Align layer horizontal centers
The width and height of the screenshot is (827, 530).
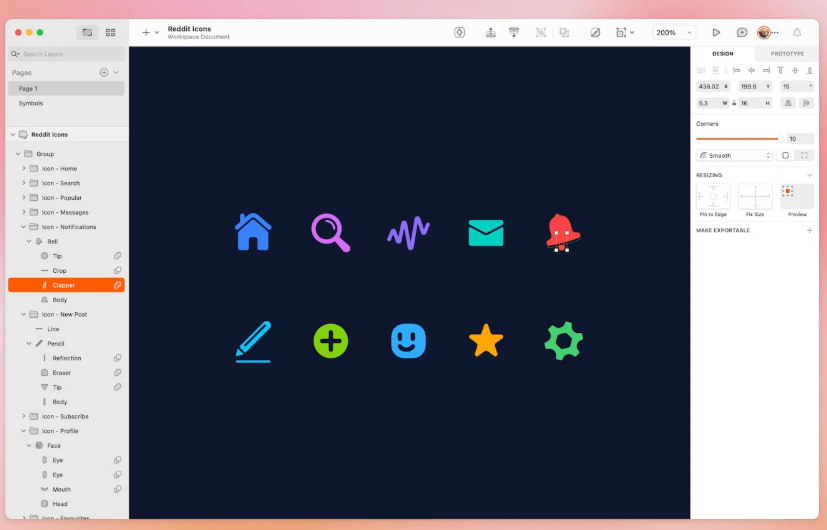pyautogui.click(x=752, y=70)
